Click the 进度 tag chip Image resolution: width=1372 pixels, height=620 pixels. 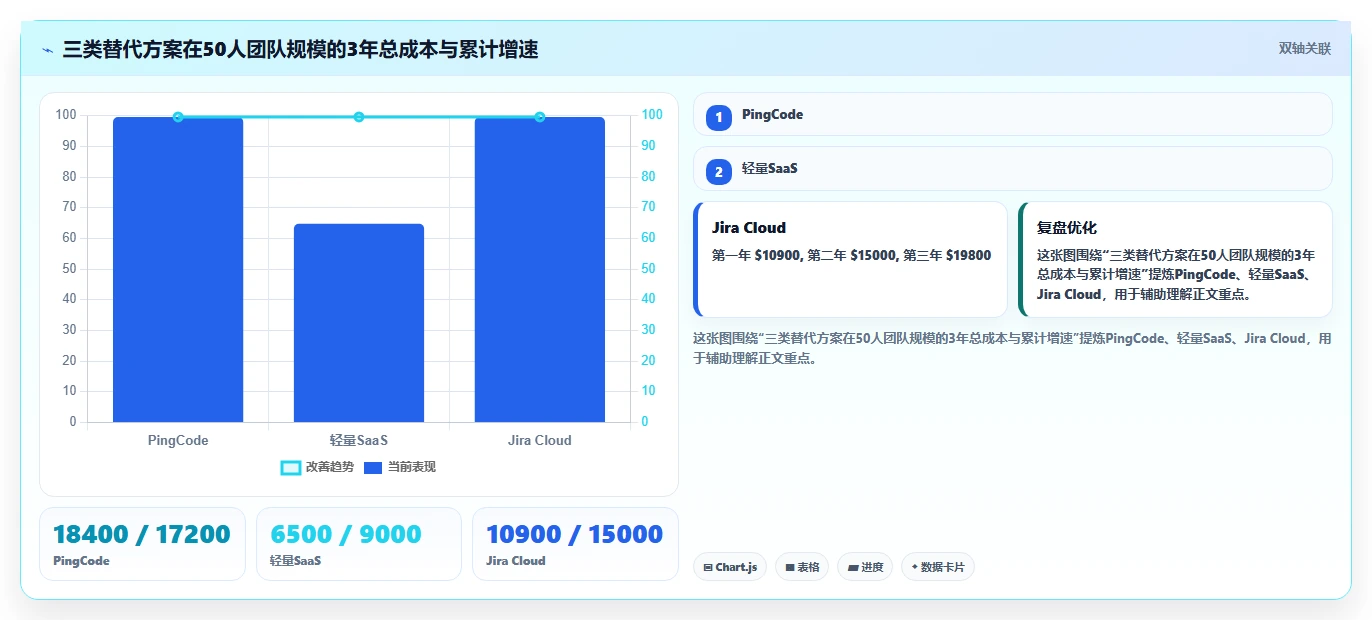[x=864, y=567]
